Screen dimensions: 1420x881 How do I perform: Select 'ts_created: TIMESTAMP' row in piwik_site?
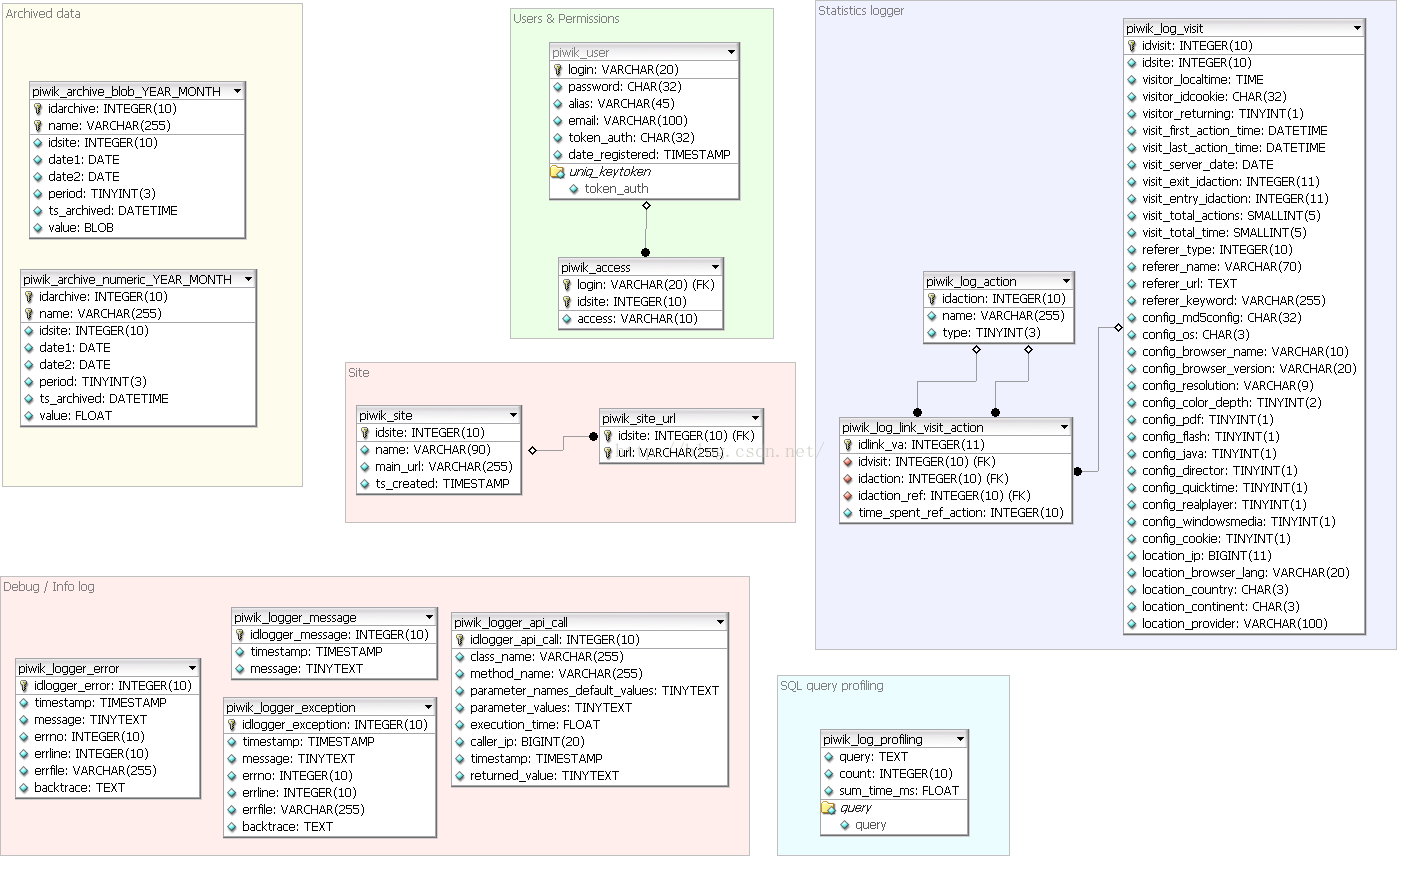[439, 484]
